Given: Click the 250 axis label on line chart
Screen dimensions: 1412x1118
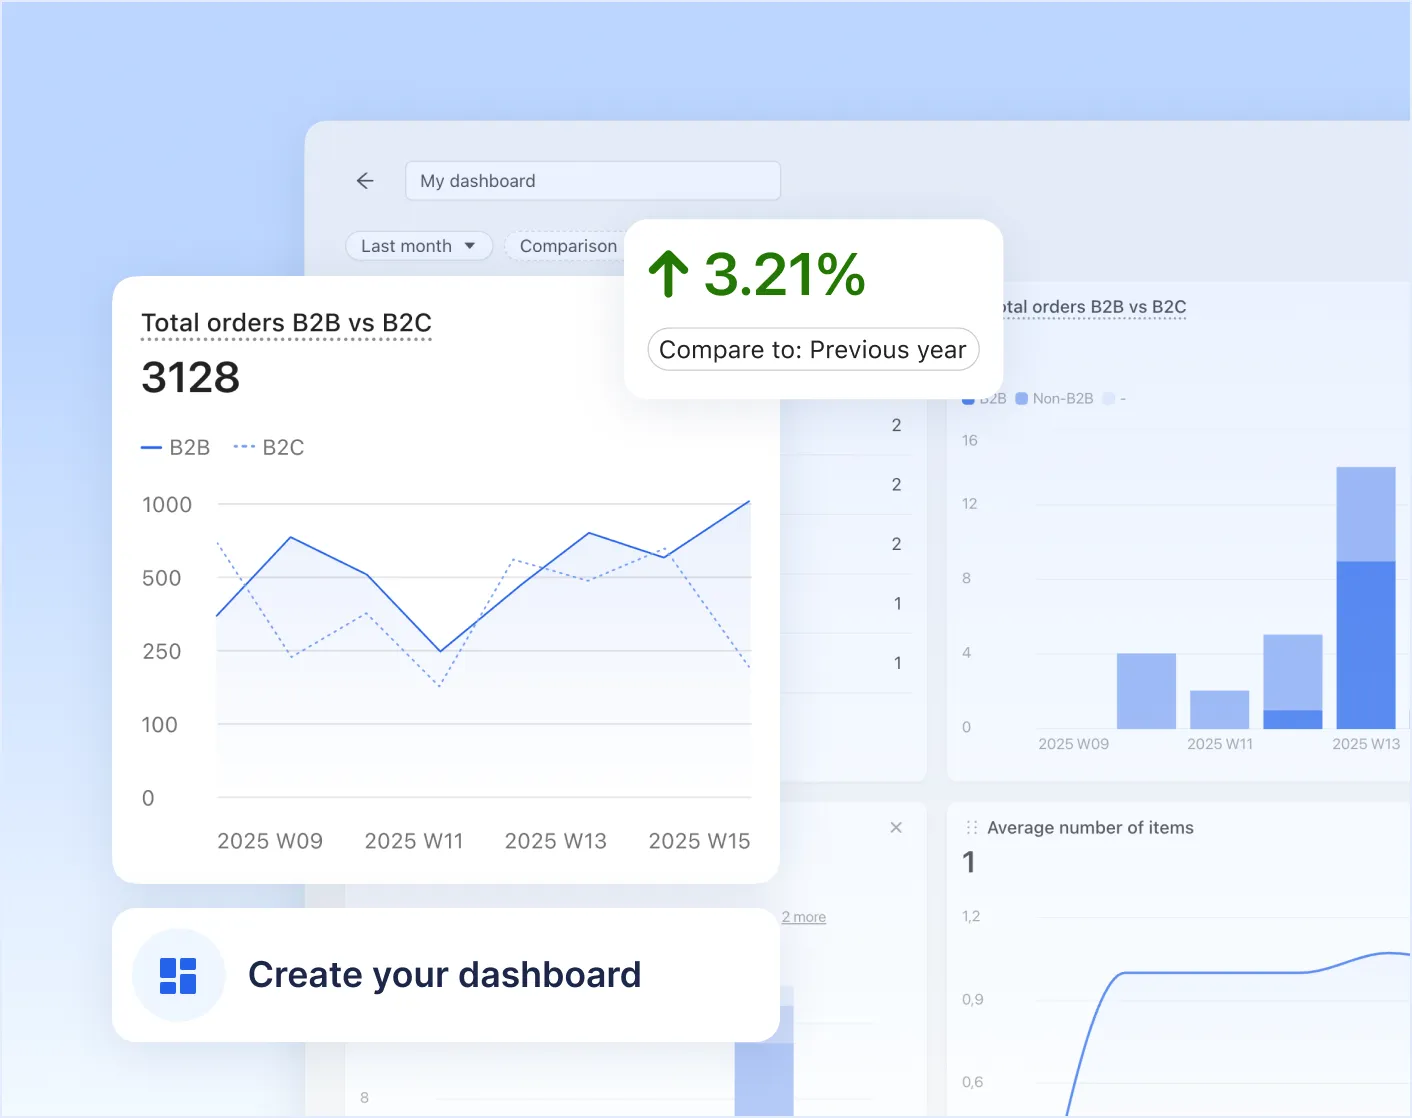Looking at the screenshot, I should pyautogui.click(x=162, y=652).
